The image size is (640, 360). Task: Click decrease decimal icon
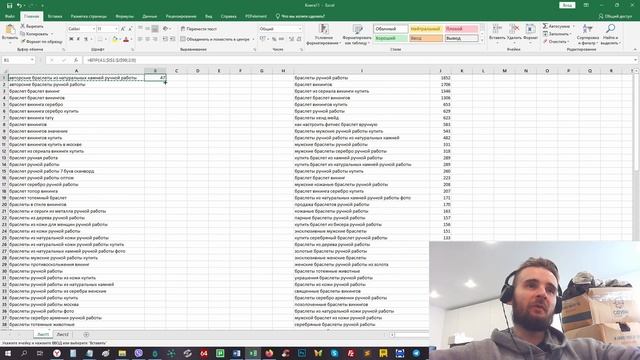299,39
